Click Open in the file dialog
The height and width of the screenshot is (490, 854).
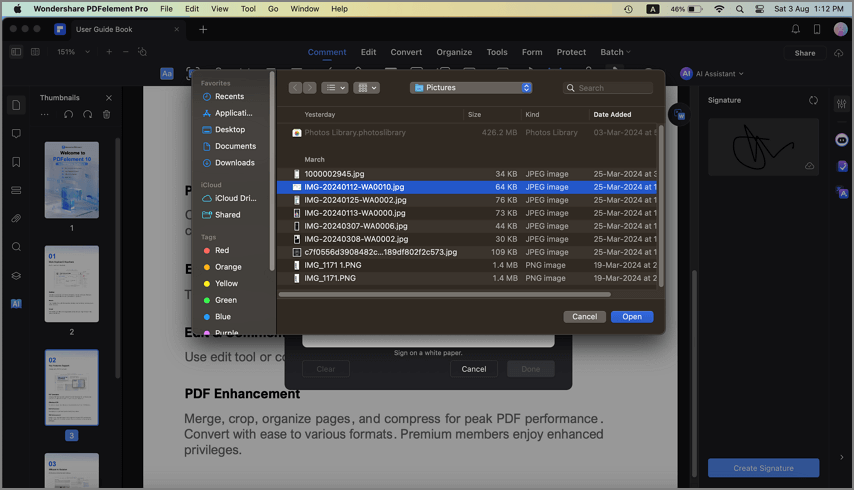click(632, 317)
